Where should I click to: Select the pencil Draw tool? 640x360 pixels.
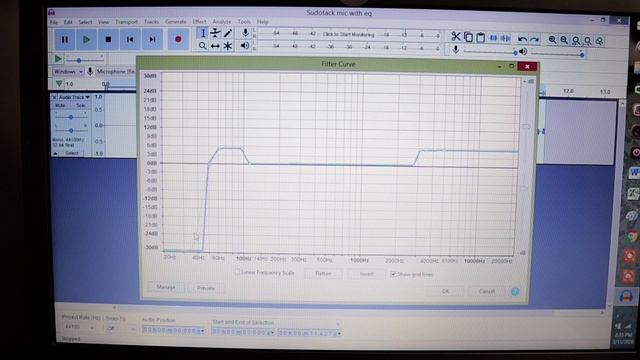pyautogui.click(x=228, y=33)
